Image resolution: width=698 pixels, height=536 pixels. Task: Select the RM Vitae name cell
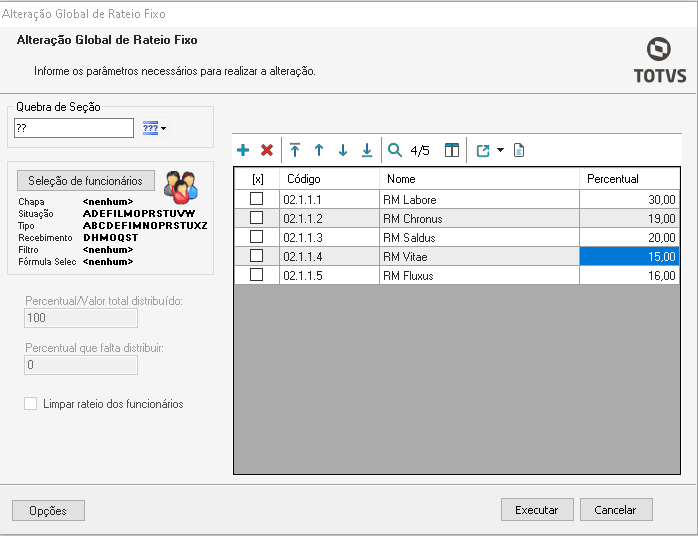coord(479,256)
